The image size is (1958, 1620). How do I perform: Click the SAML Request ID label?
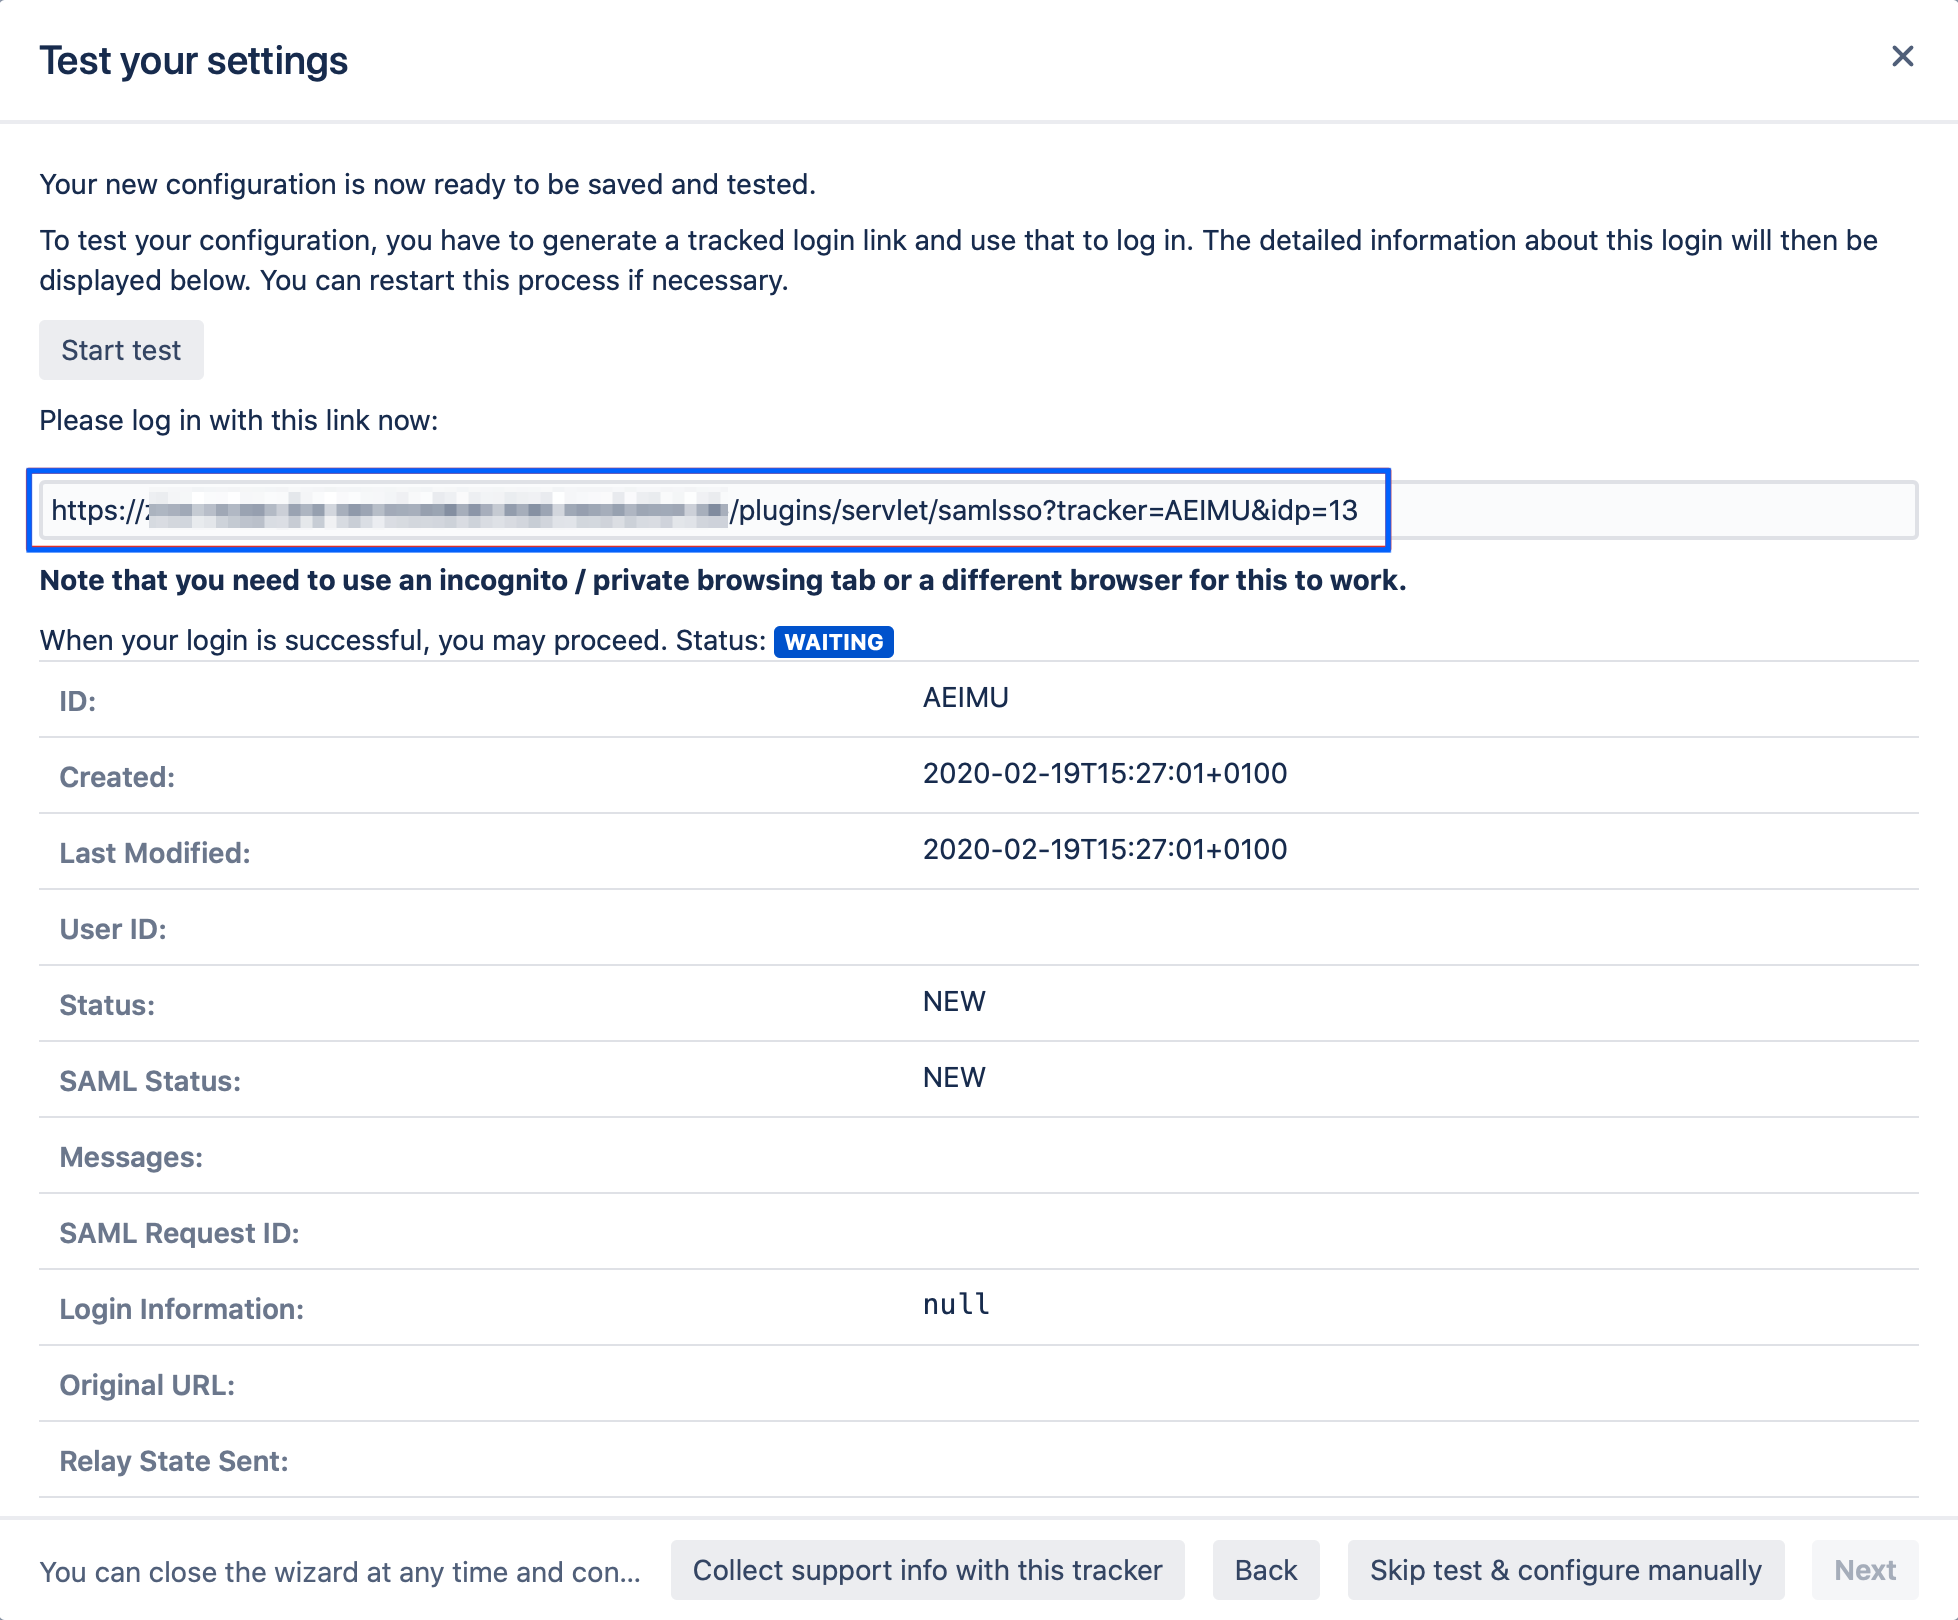pos(179,1234)
